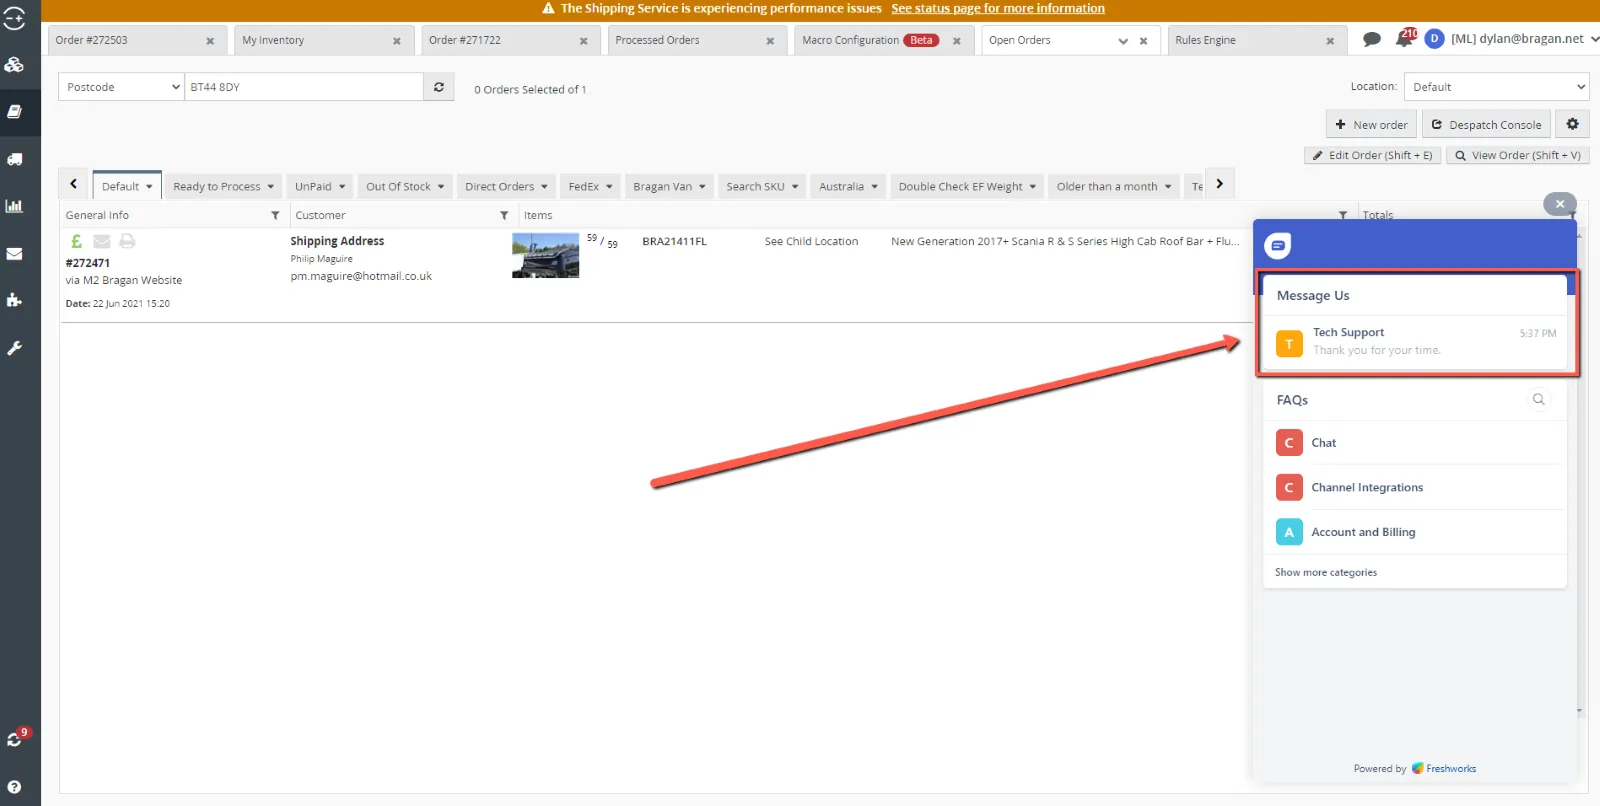Open the shipping truck sidebar icon
The width and height of the screenshot is (1600, 806).
pos(14,159)
